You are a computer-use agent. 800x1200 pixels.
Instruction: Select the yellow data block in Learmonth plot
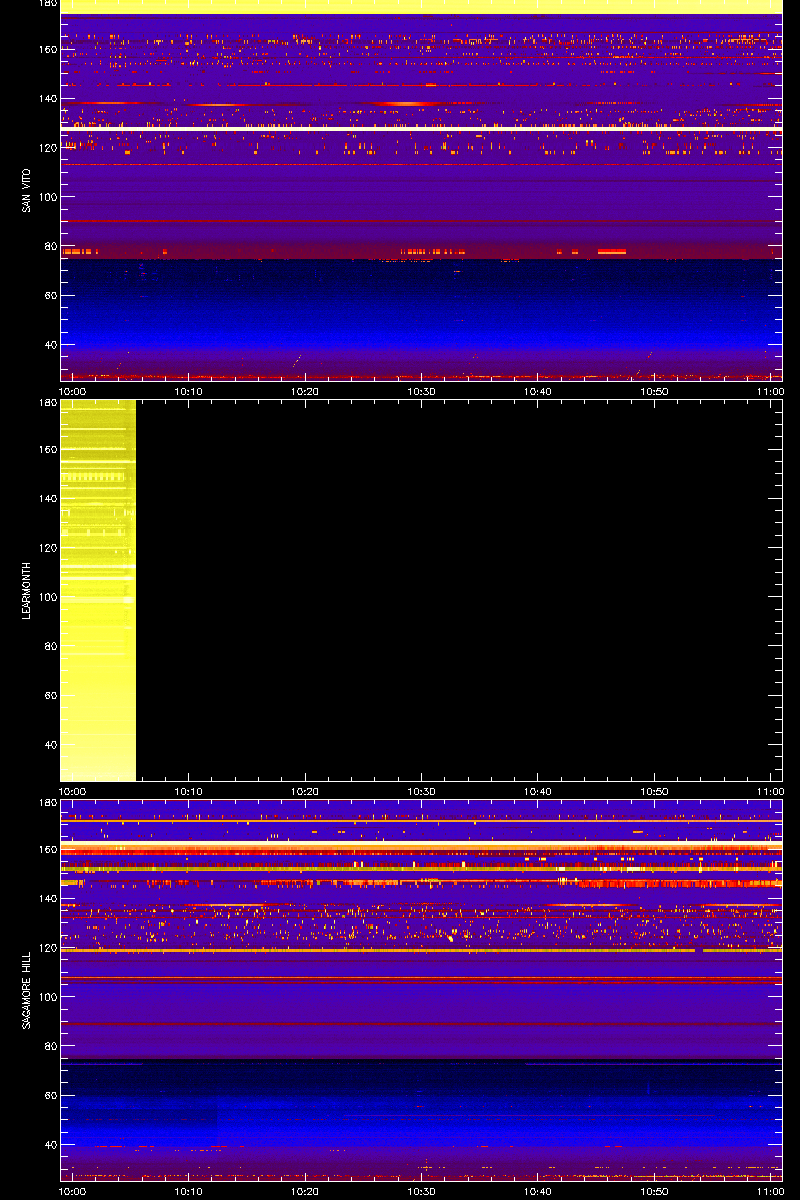[98, 590]
